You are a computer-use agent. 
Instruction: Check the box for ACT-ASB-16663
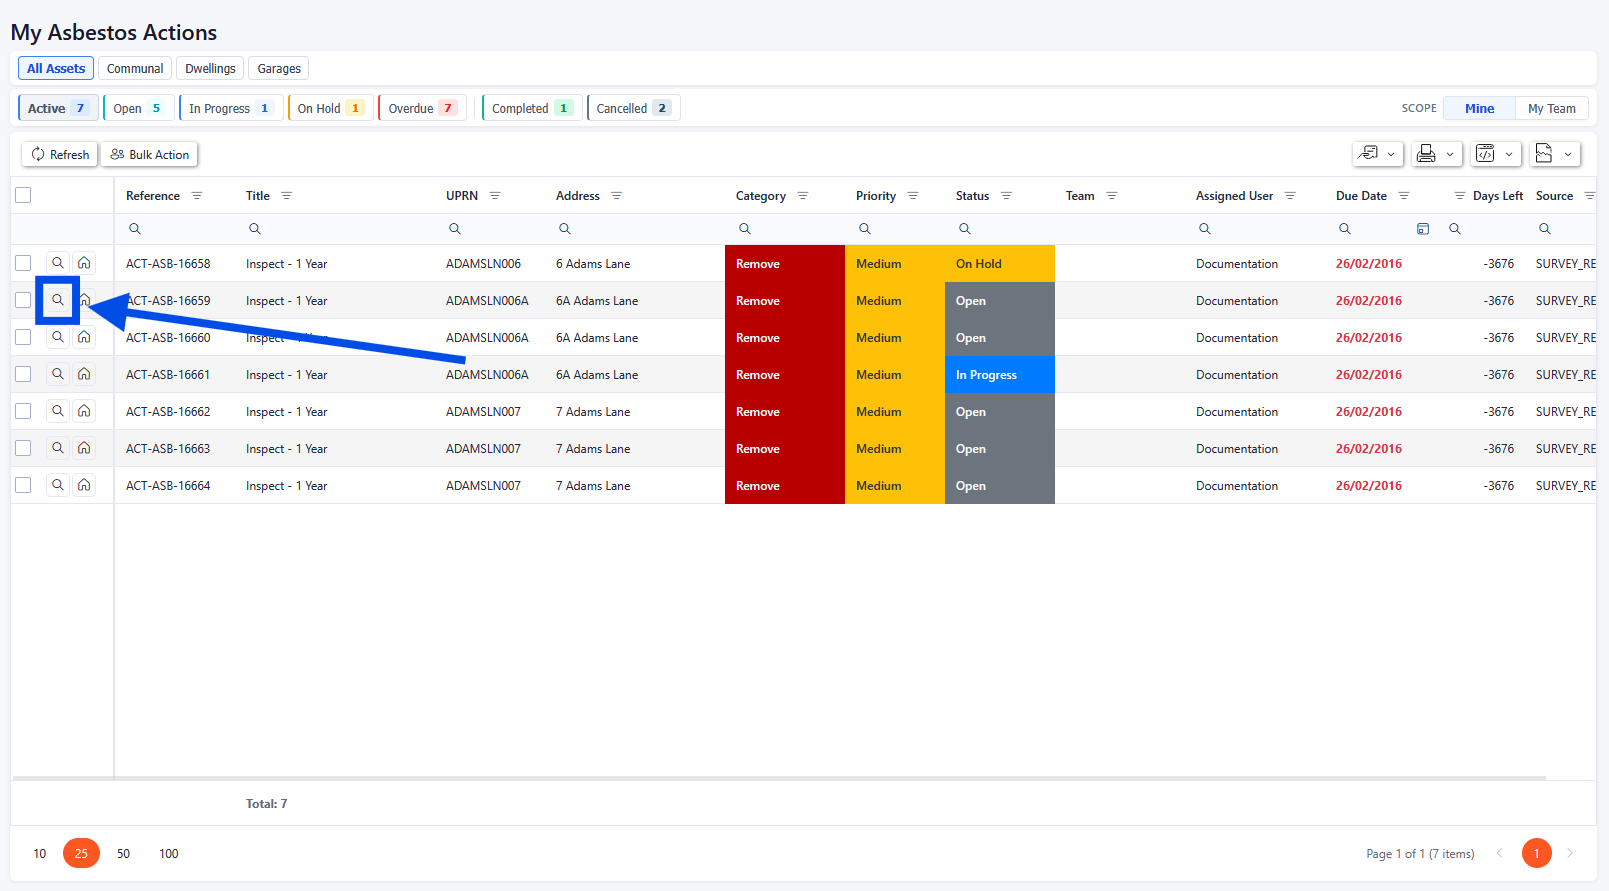(x=23, y=448)
